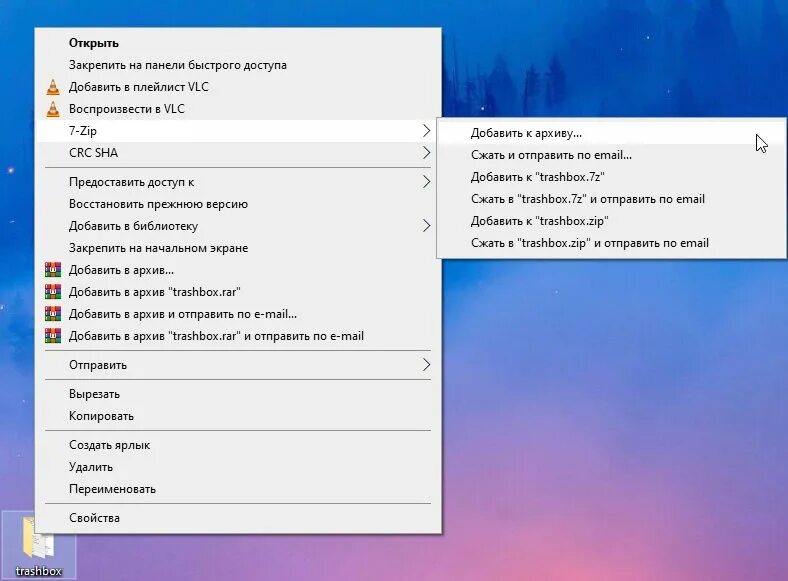Choose 7-Zip 'Добавить к архиву...' option
Screen dimensions: 788x581
[x=611, y=133]
